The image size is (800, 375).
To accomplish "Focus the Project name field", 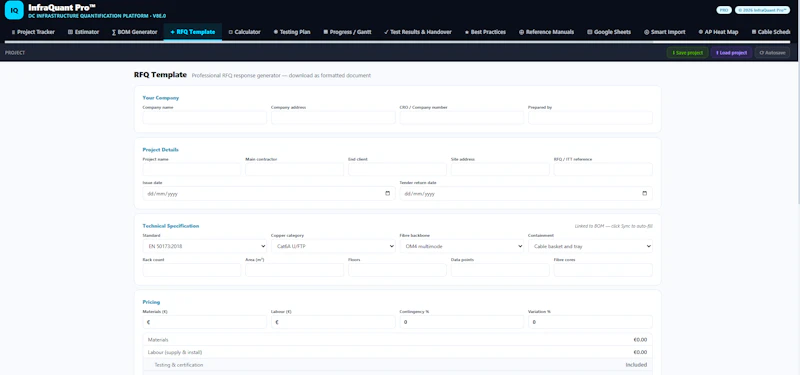I will click(x=192, y=169).
